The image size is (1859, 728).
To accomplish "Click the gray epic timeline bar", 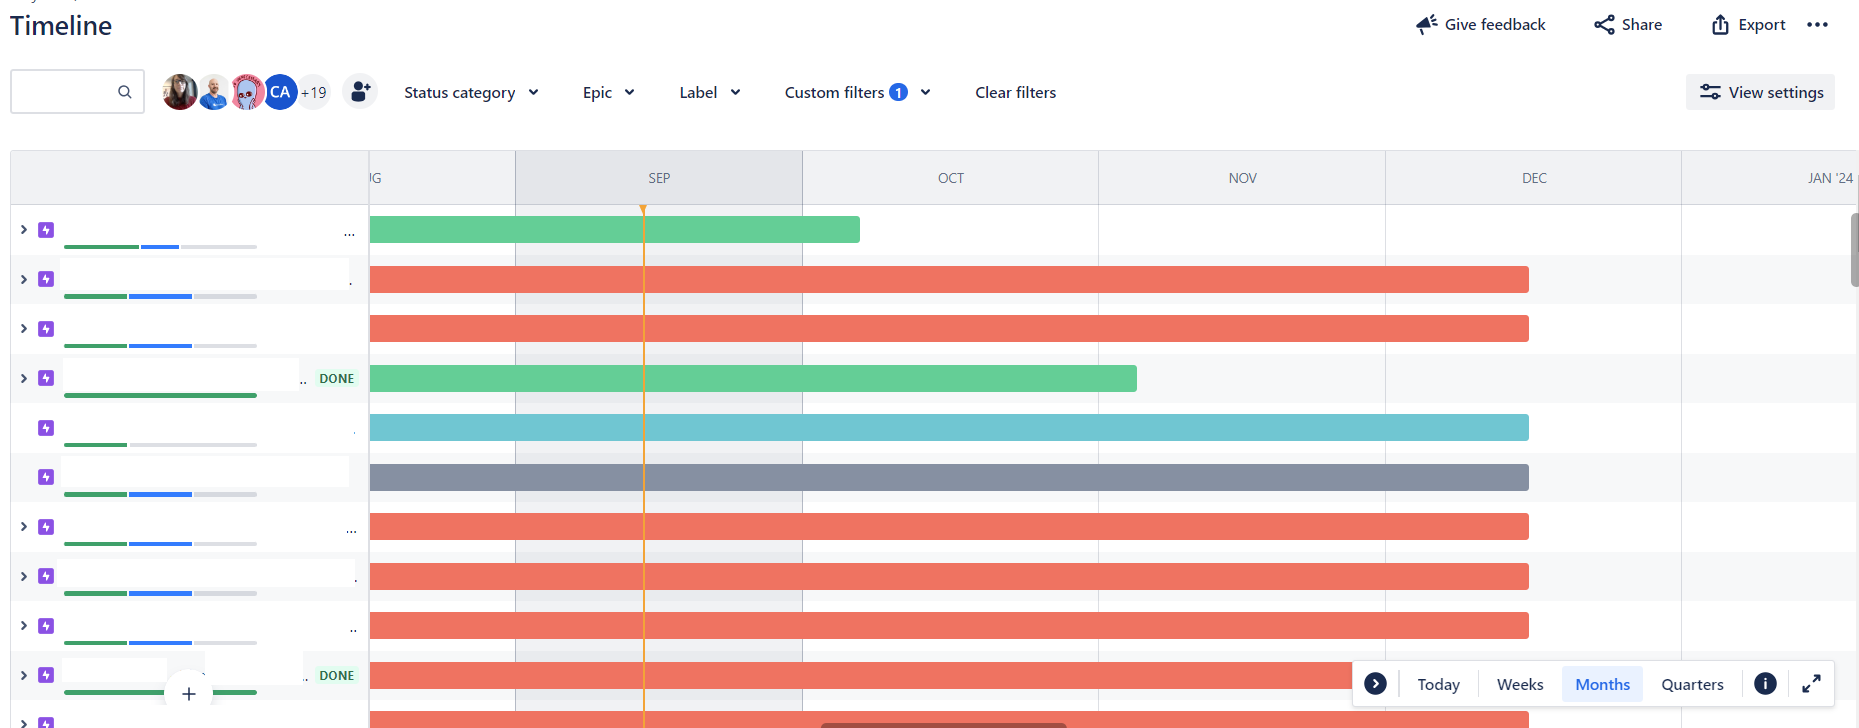I will (949, 477).
